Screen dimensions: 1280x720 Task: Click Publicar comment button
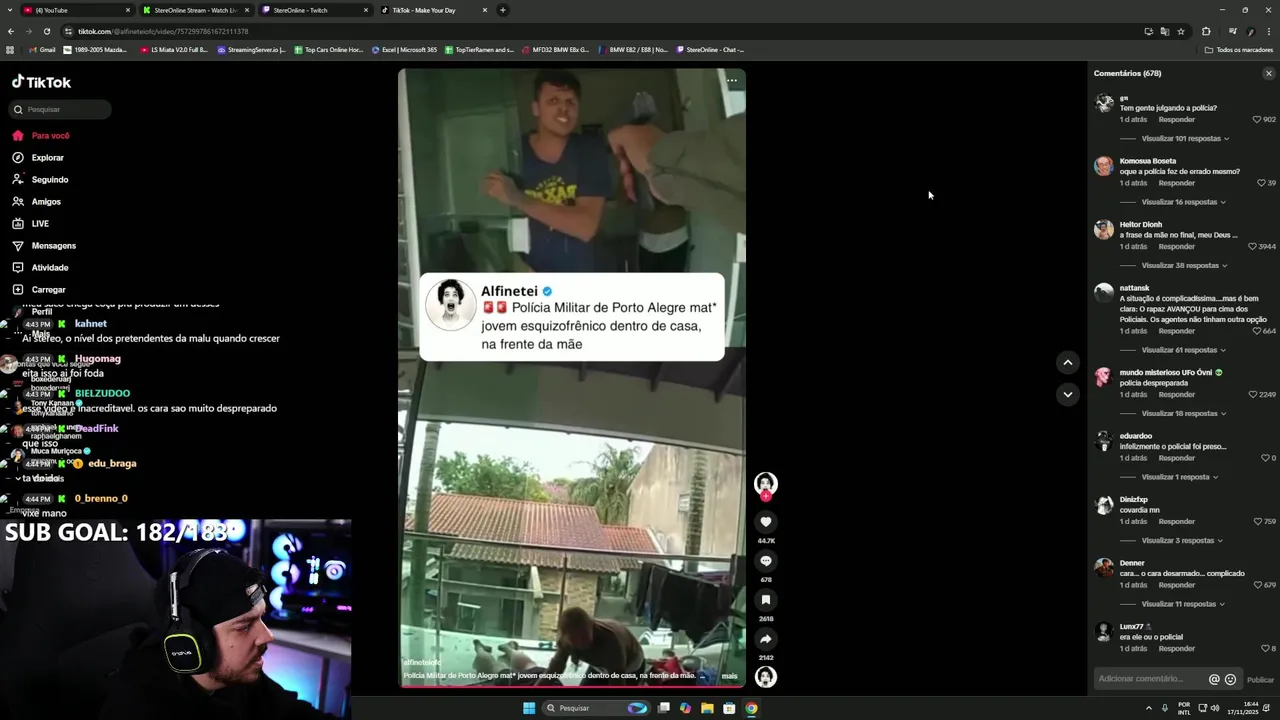coord(1260,680)
